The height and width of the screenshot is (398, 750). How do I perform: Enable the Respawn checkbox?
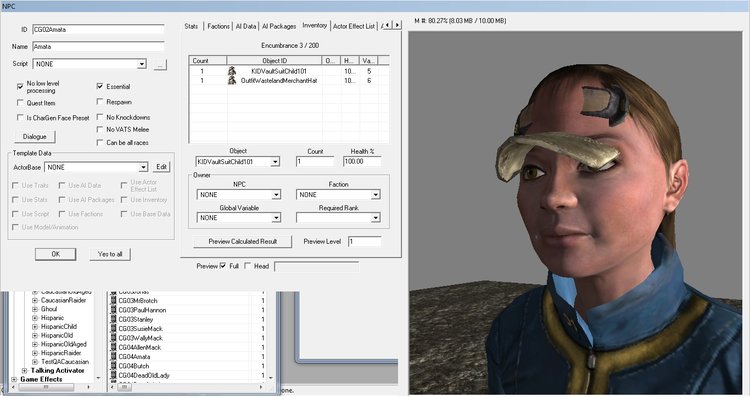(x=100, y=101)
